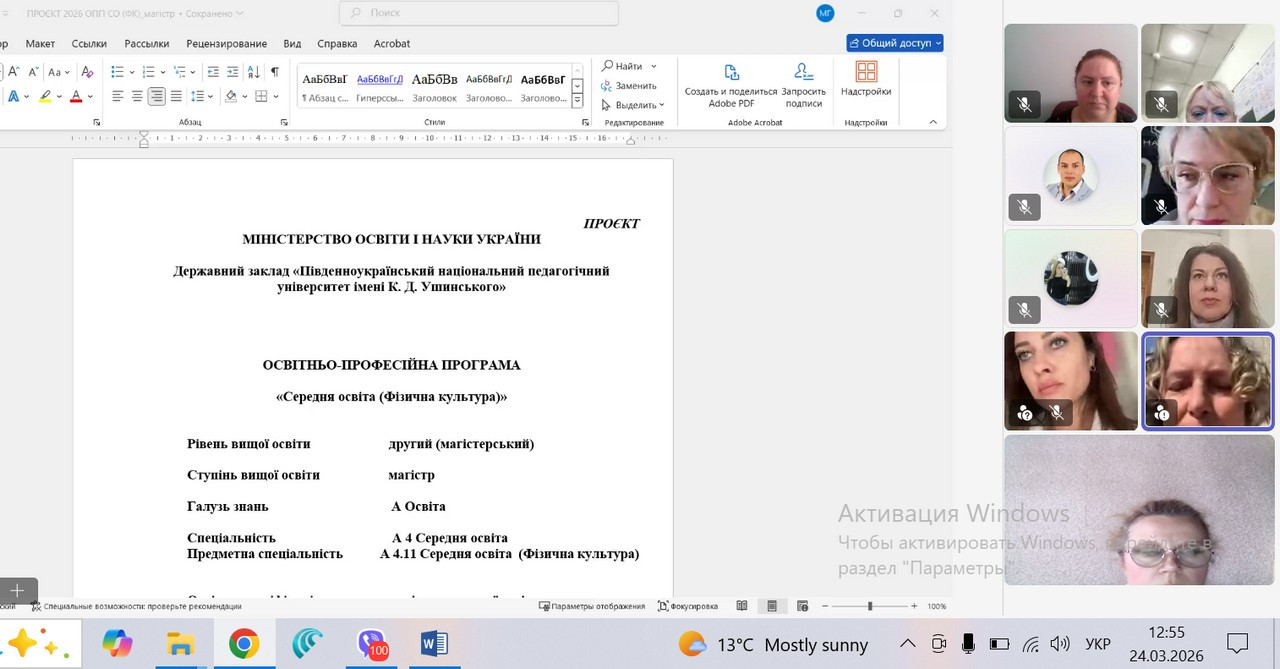
Task: Open the font color red swatch
Action: 75,97
